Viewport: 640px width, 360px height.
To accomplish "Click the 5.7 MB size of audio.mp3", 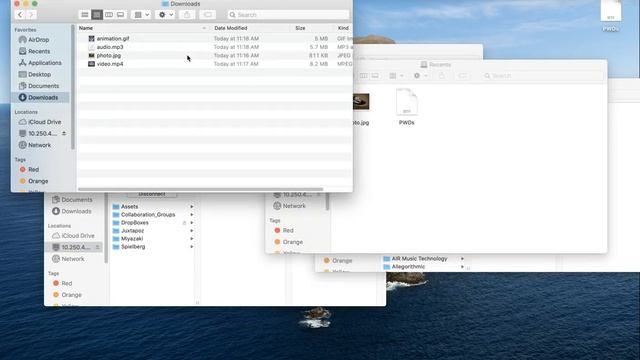I will [x=318, y=47].
